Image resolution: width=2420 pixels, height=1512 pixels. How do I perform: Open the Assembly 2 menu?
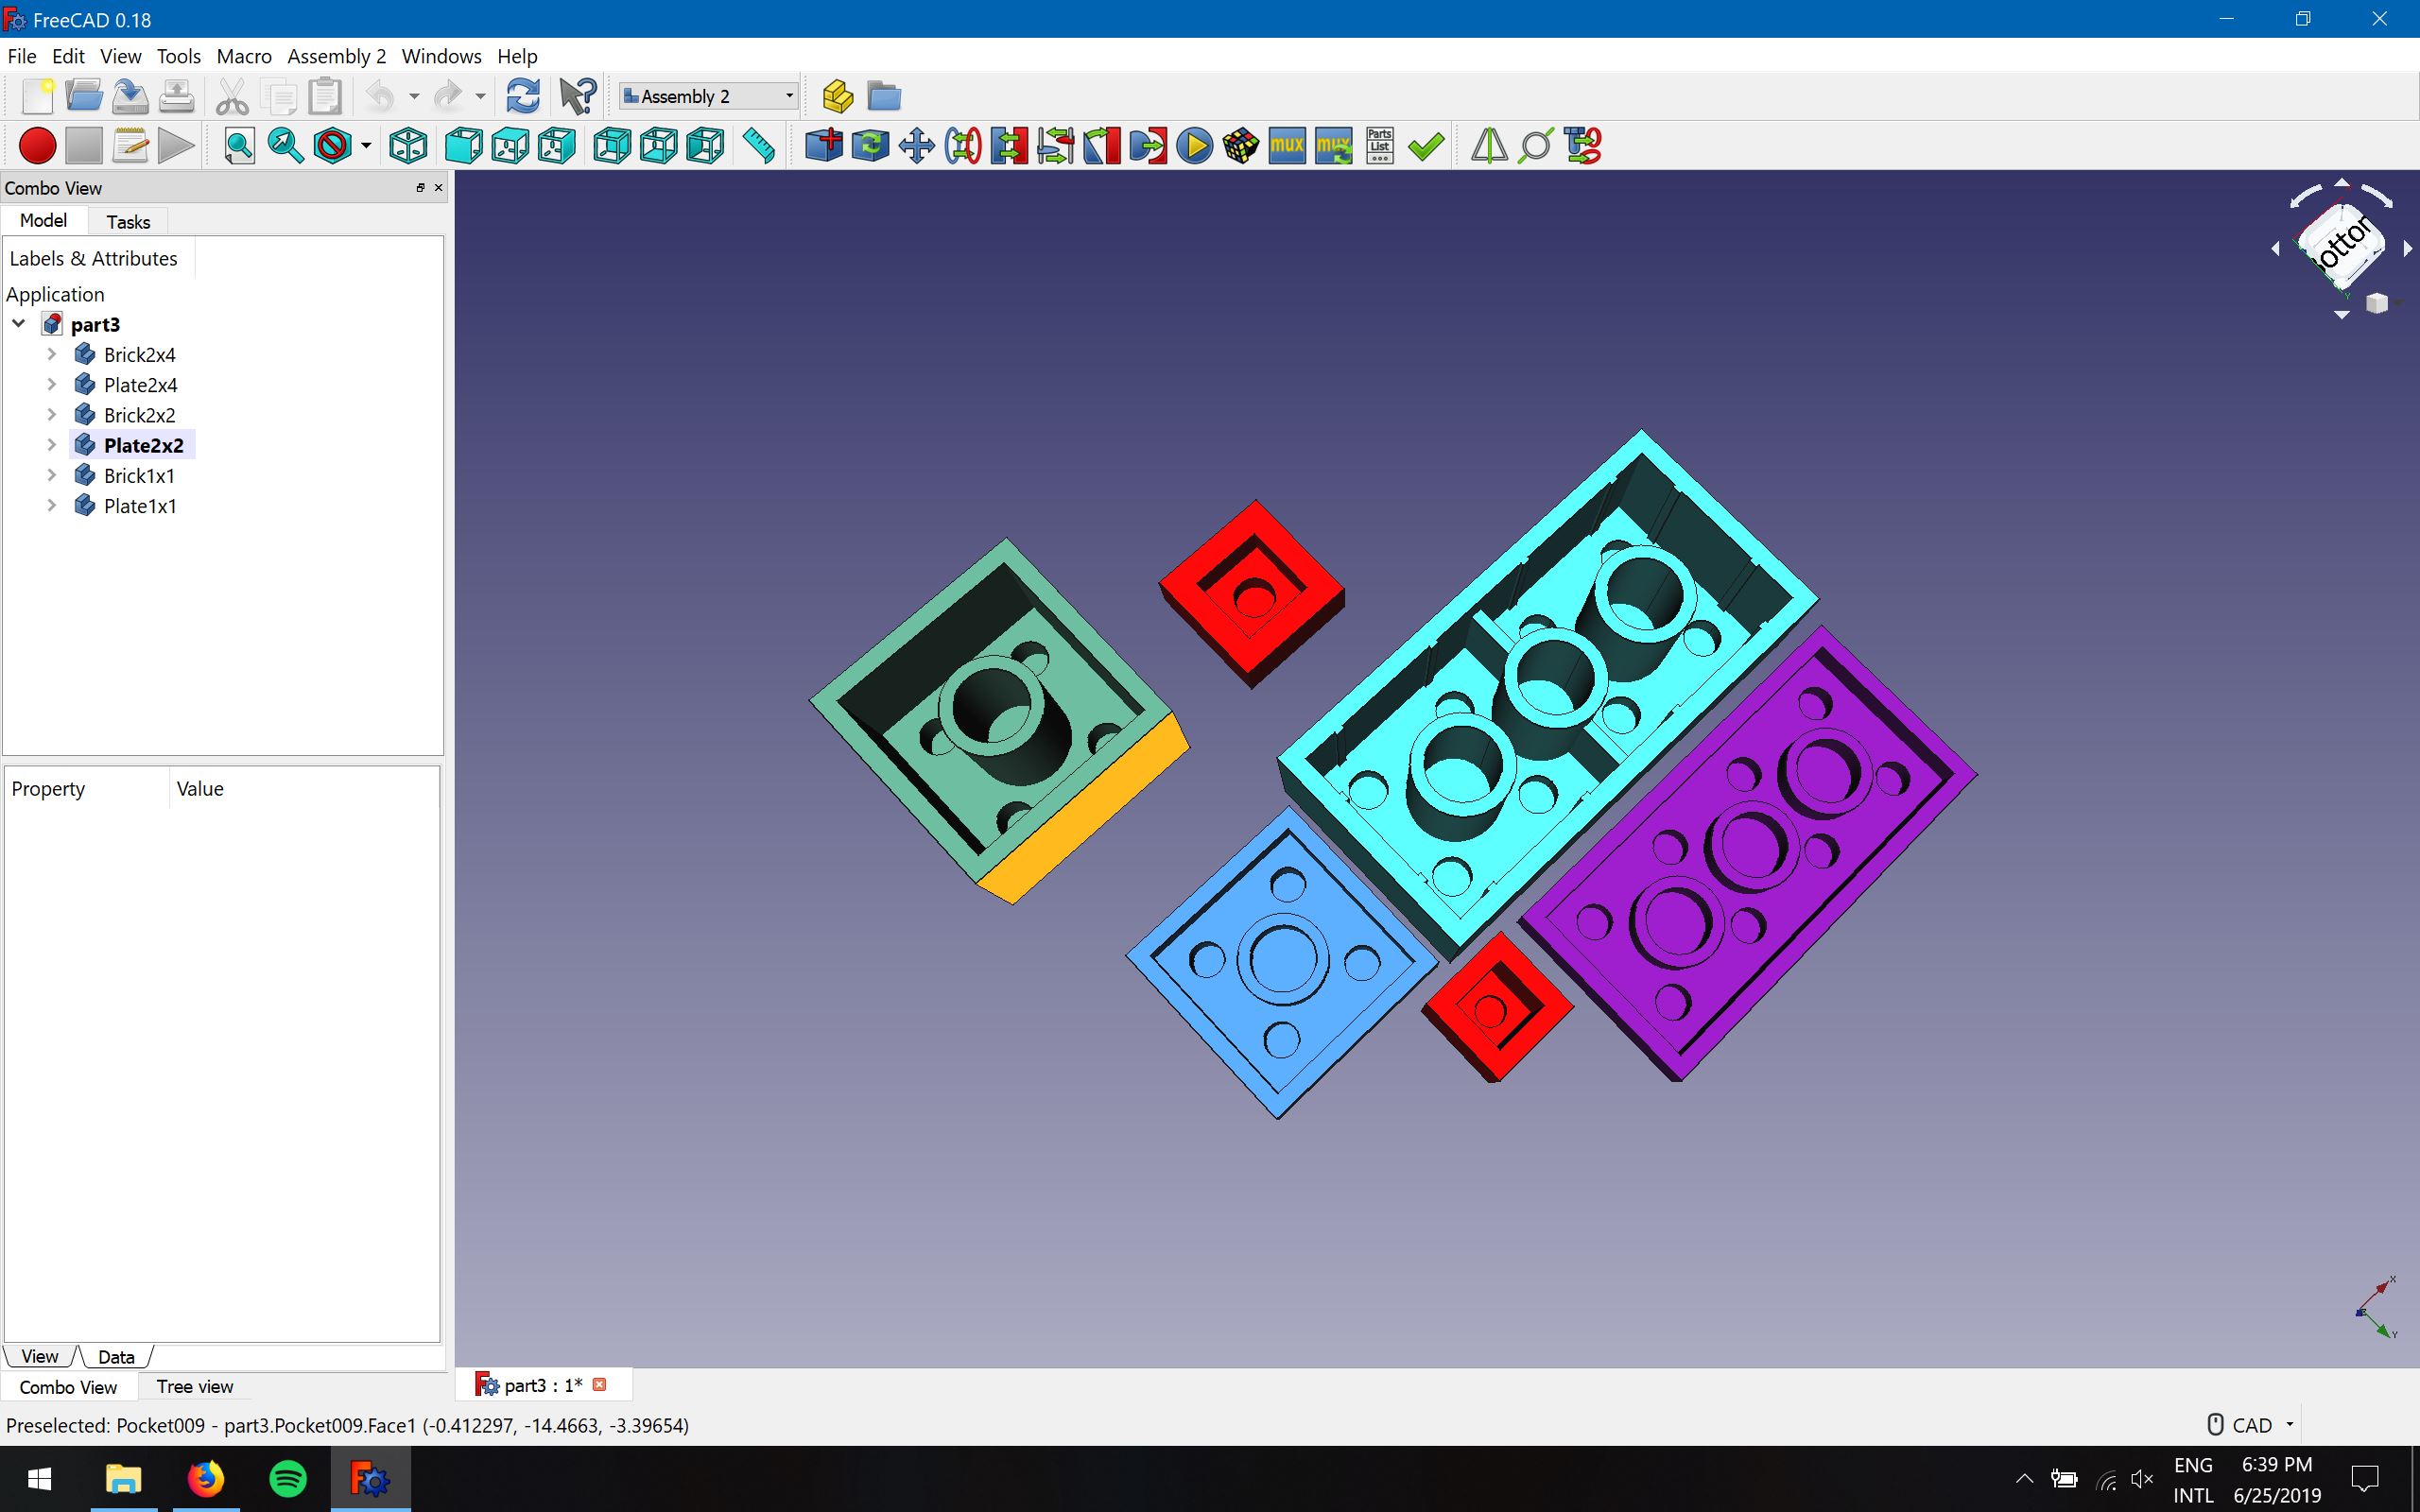(x=336, y=56)
